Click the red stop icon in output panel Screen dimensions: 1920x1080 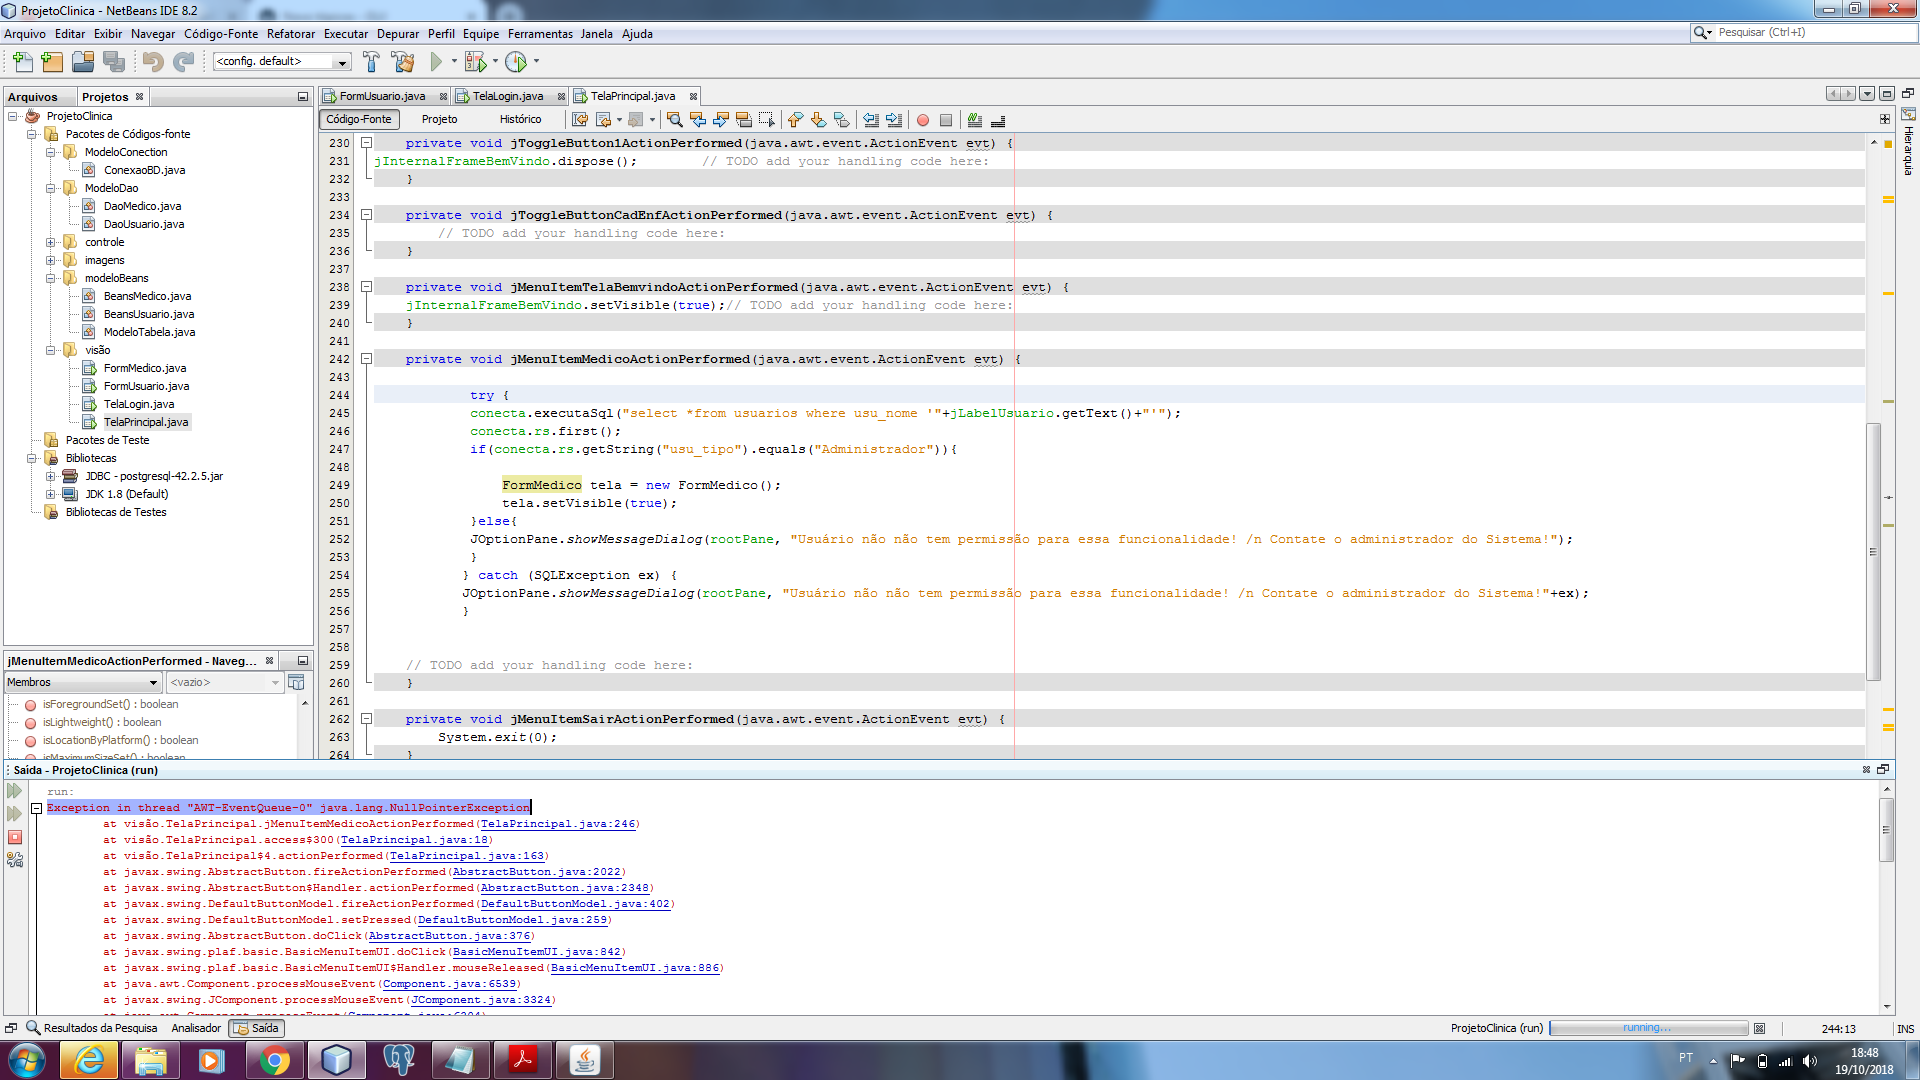15,837
